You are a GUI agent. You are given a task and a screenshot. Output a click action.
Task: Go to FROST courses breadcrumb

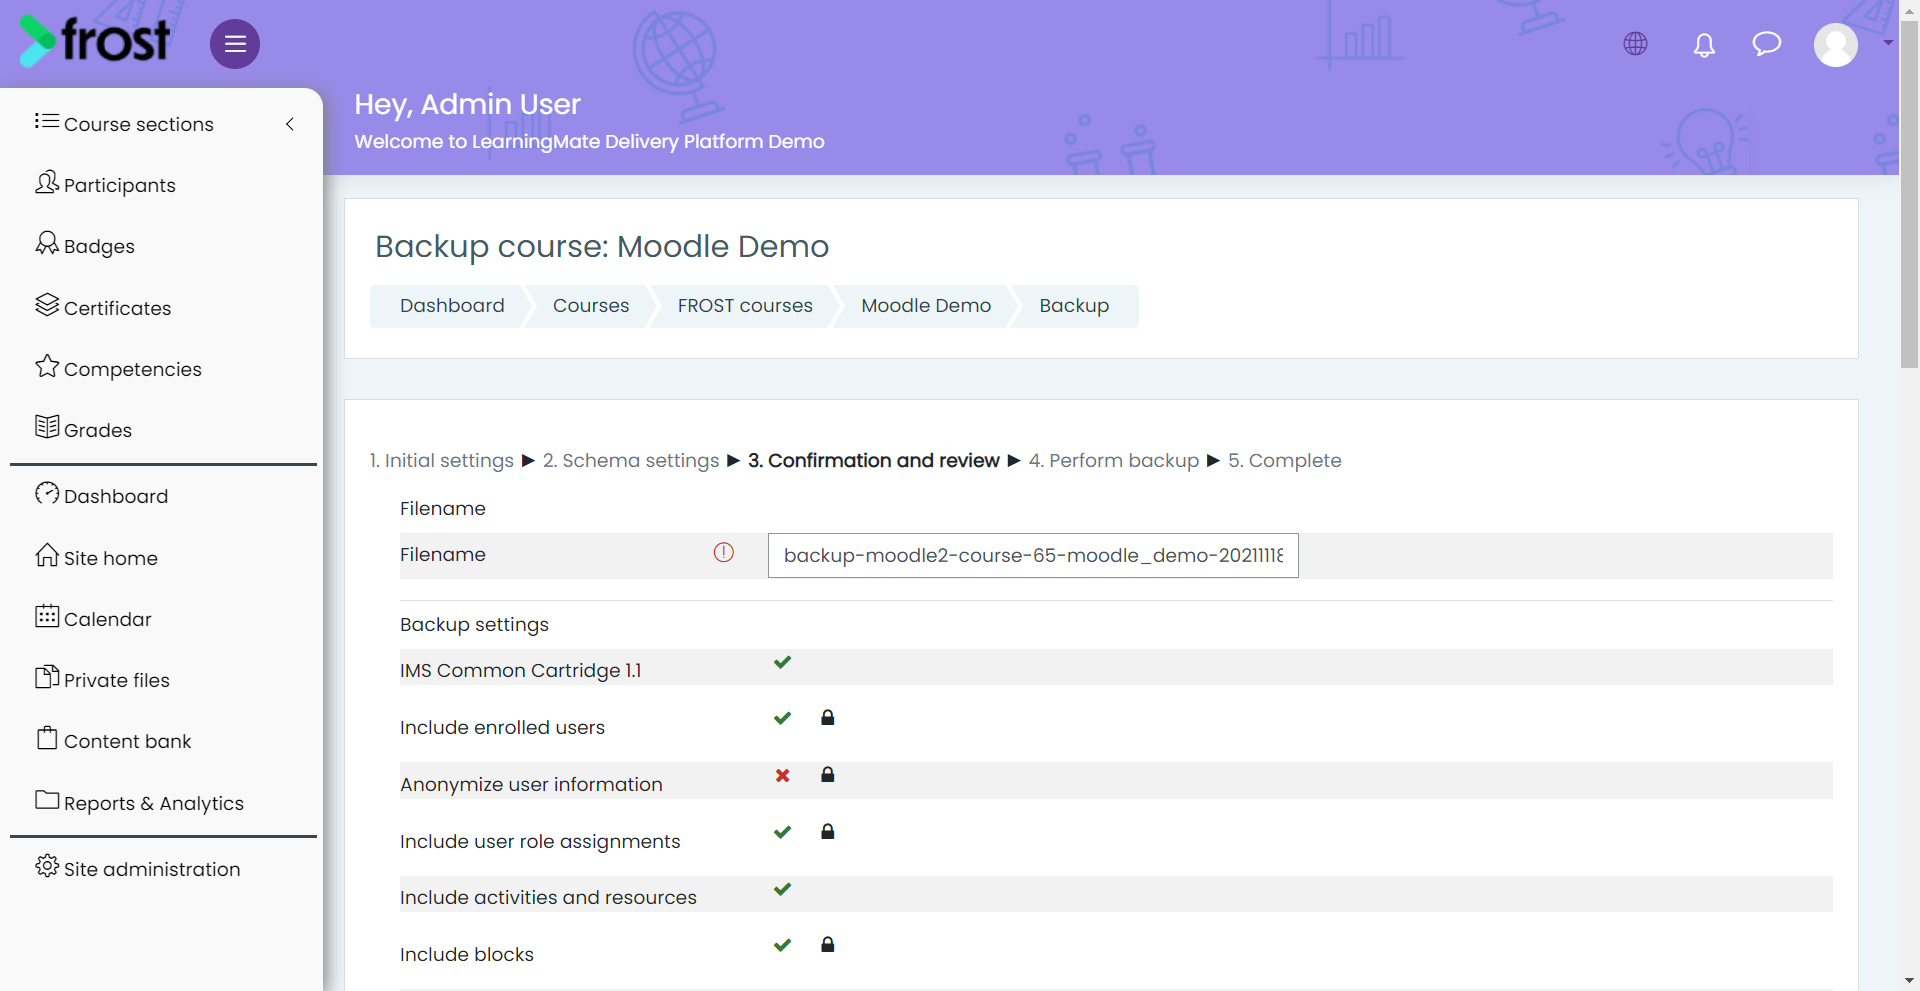[745, 306]
